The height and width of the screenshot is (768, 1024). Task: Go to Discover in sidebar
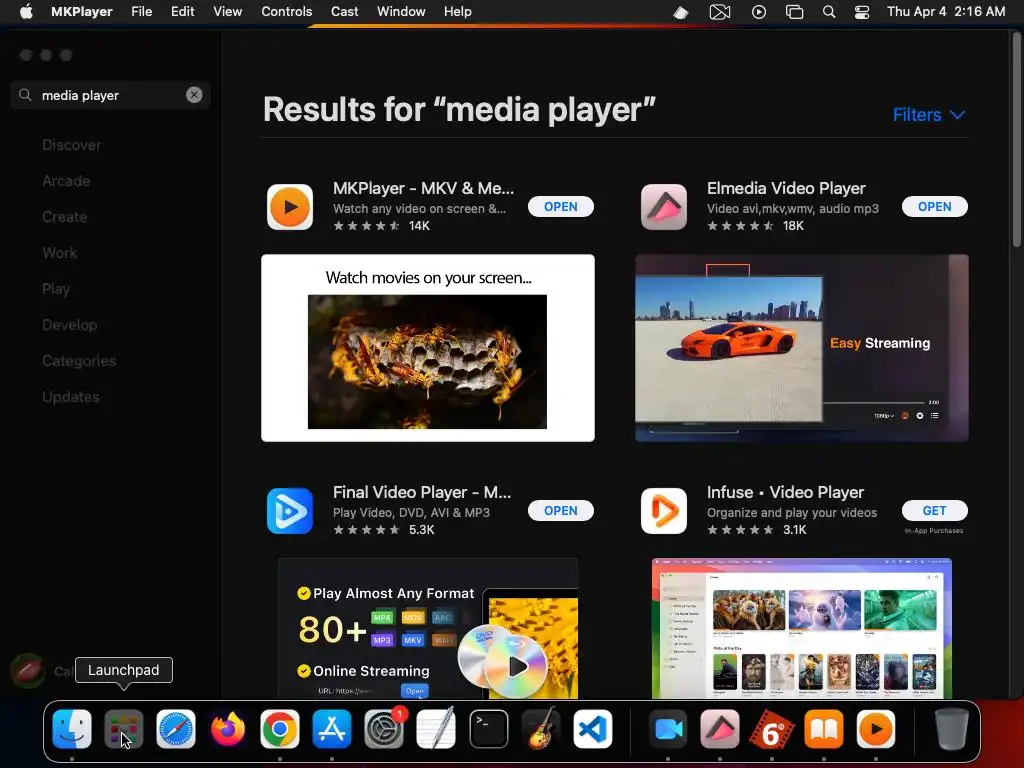[x=72, y=145]
